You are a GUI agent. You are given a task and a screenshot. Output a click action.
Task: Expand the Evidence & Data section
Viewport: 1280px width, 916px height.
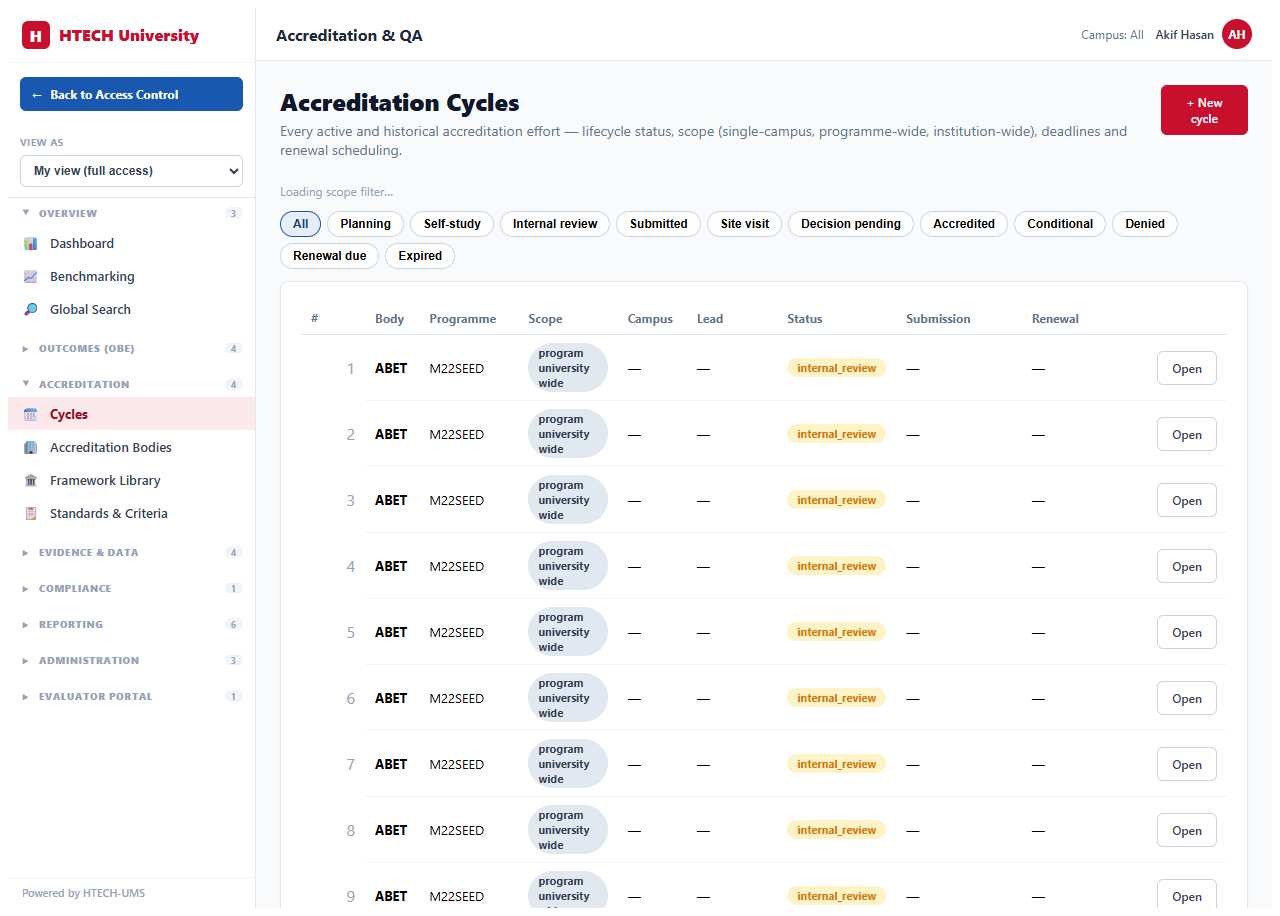[131, 552]
